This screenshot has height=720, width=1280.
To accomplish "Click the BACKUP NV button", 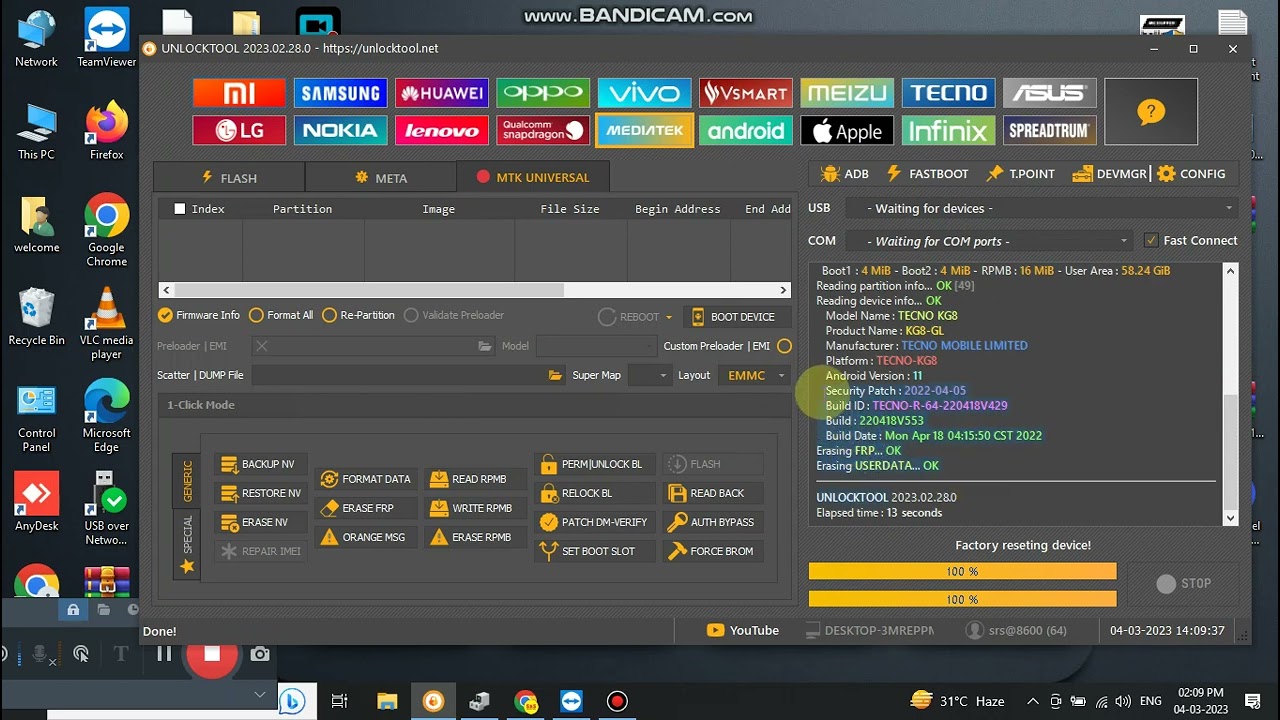I will 259,464.
